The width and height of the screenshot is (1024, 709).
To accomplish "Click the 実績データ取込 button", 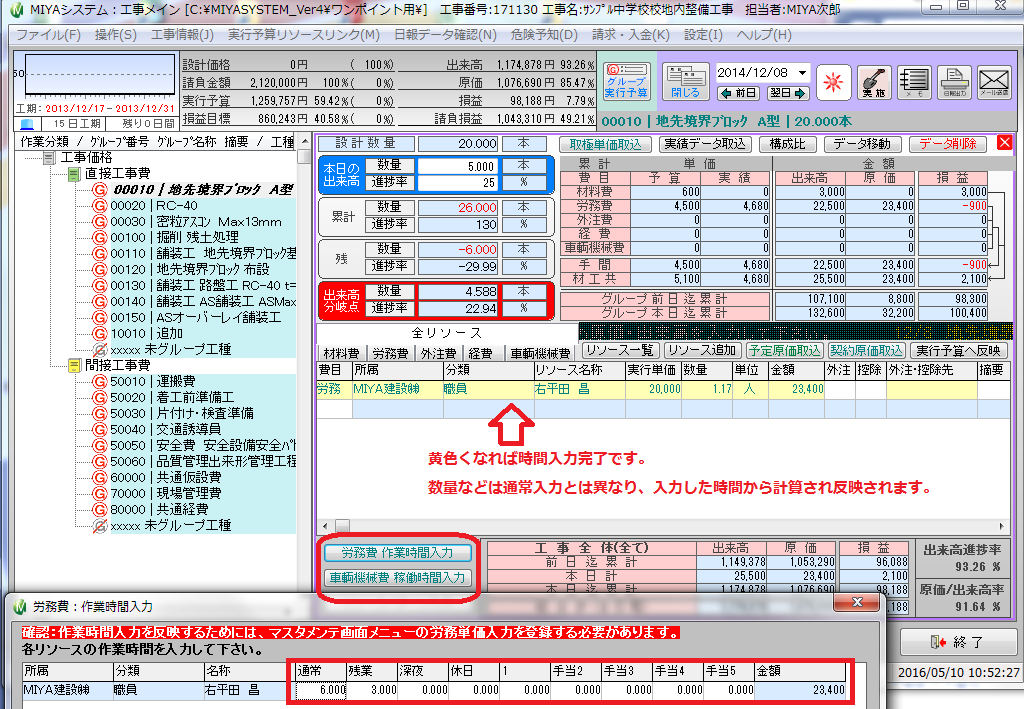I will coord(705,144).
